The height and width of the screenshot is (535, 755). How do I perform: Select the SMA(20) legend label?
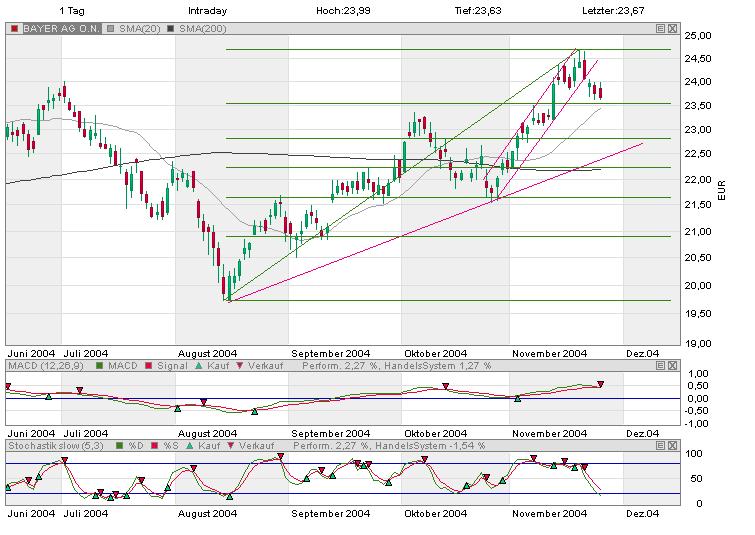point(140,29)
